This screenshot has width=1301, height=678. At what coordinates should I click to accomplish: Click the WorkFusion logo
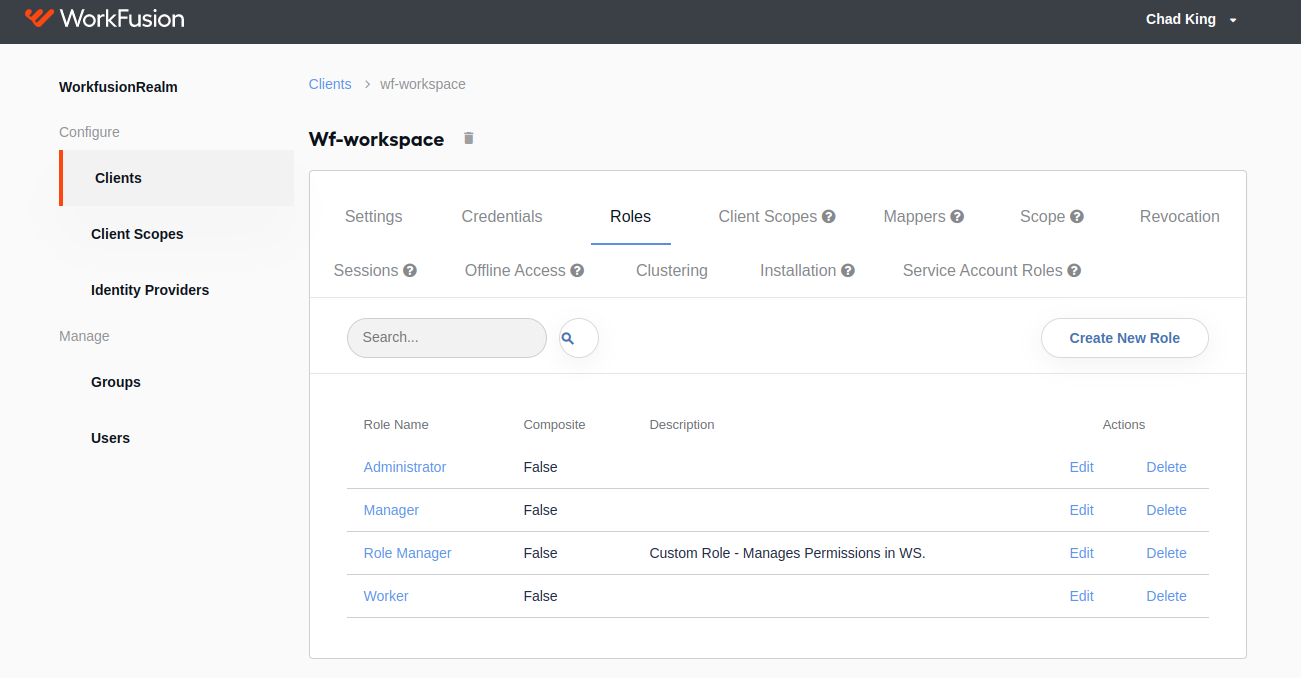[x=104, y=18]
